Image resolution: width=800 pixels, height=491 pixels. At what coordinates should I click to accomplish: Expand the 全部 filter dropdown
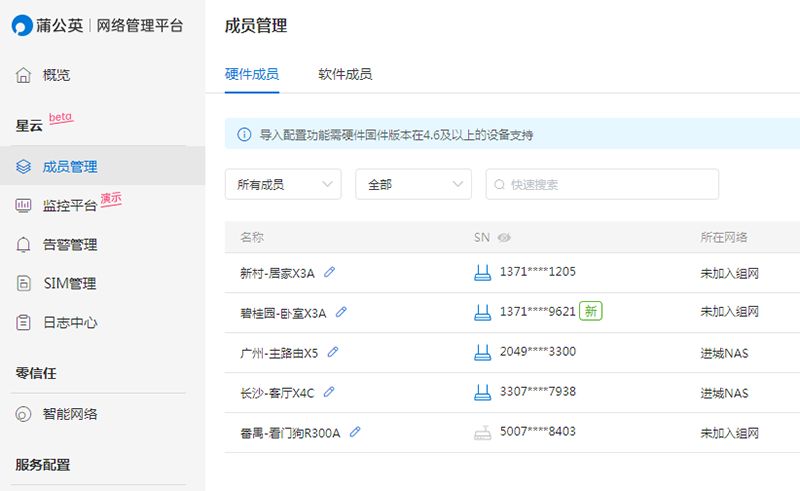point(413,184)
